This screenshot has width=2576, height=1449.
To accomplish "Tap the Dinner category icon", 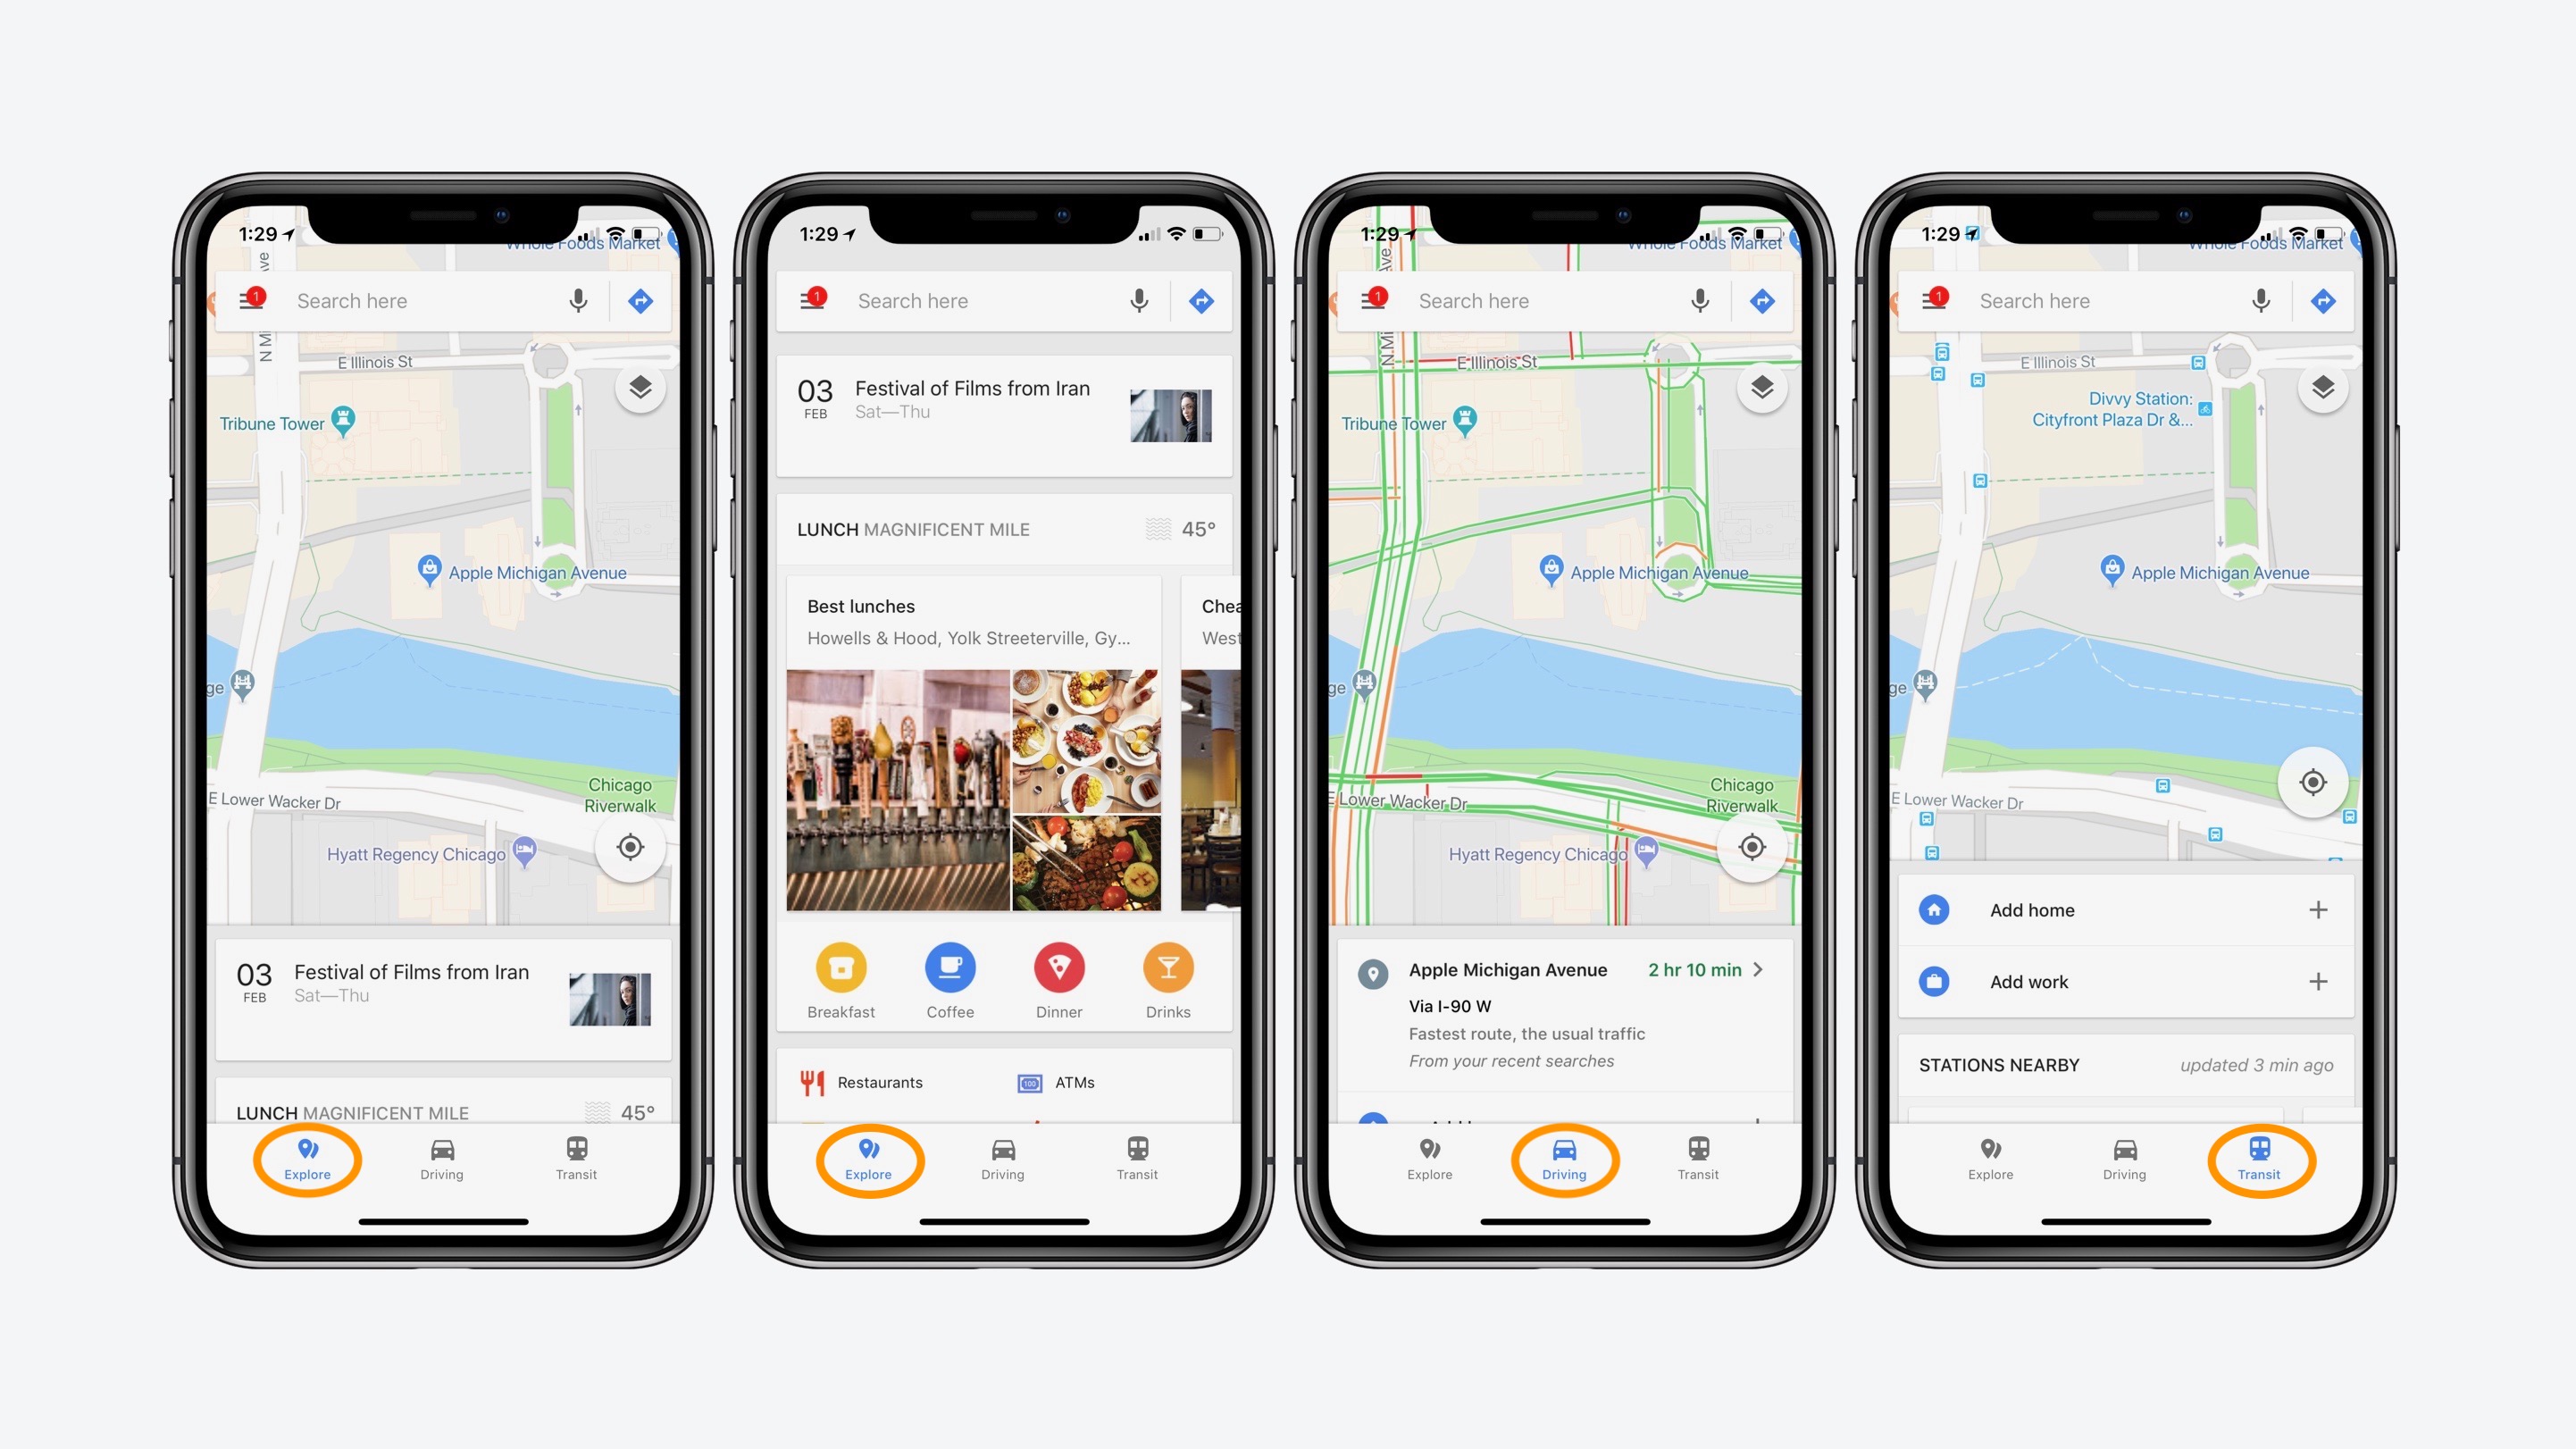I will coord(1057,969).
